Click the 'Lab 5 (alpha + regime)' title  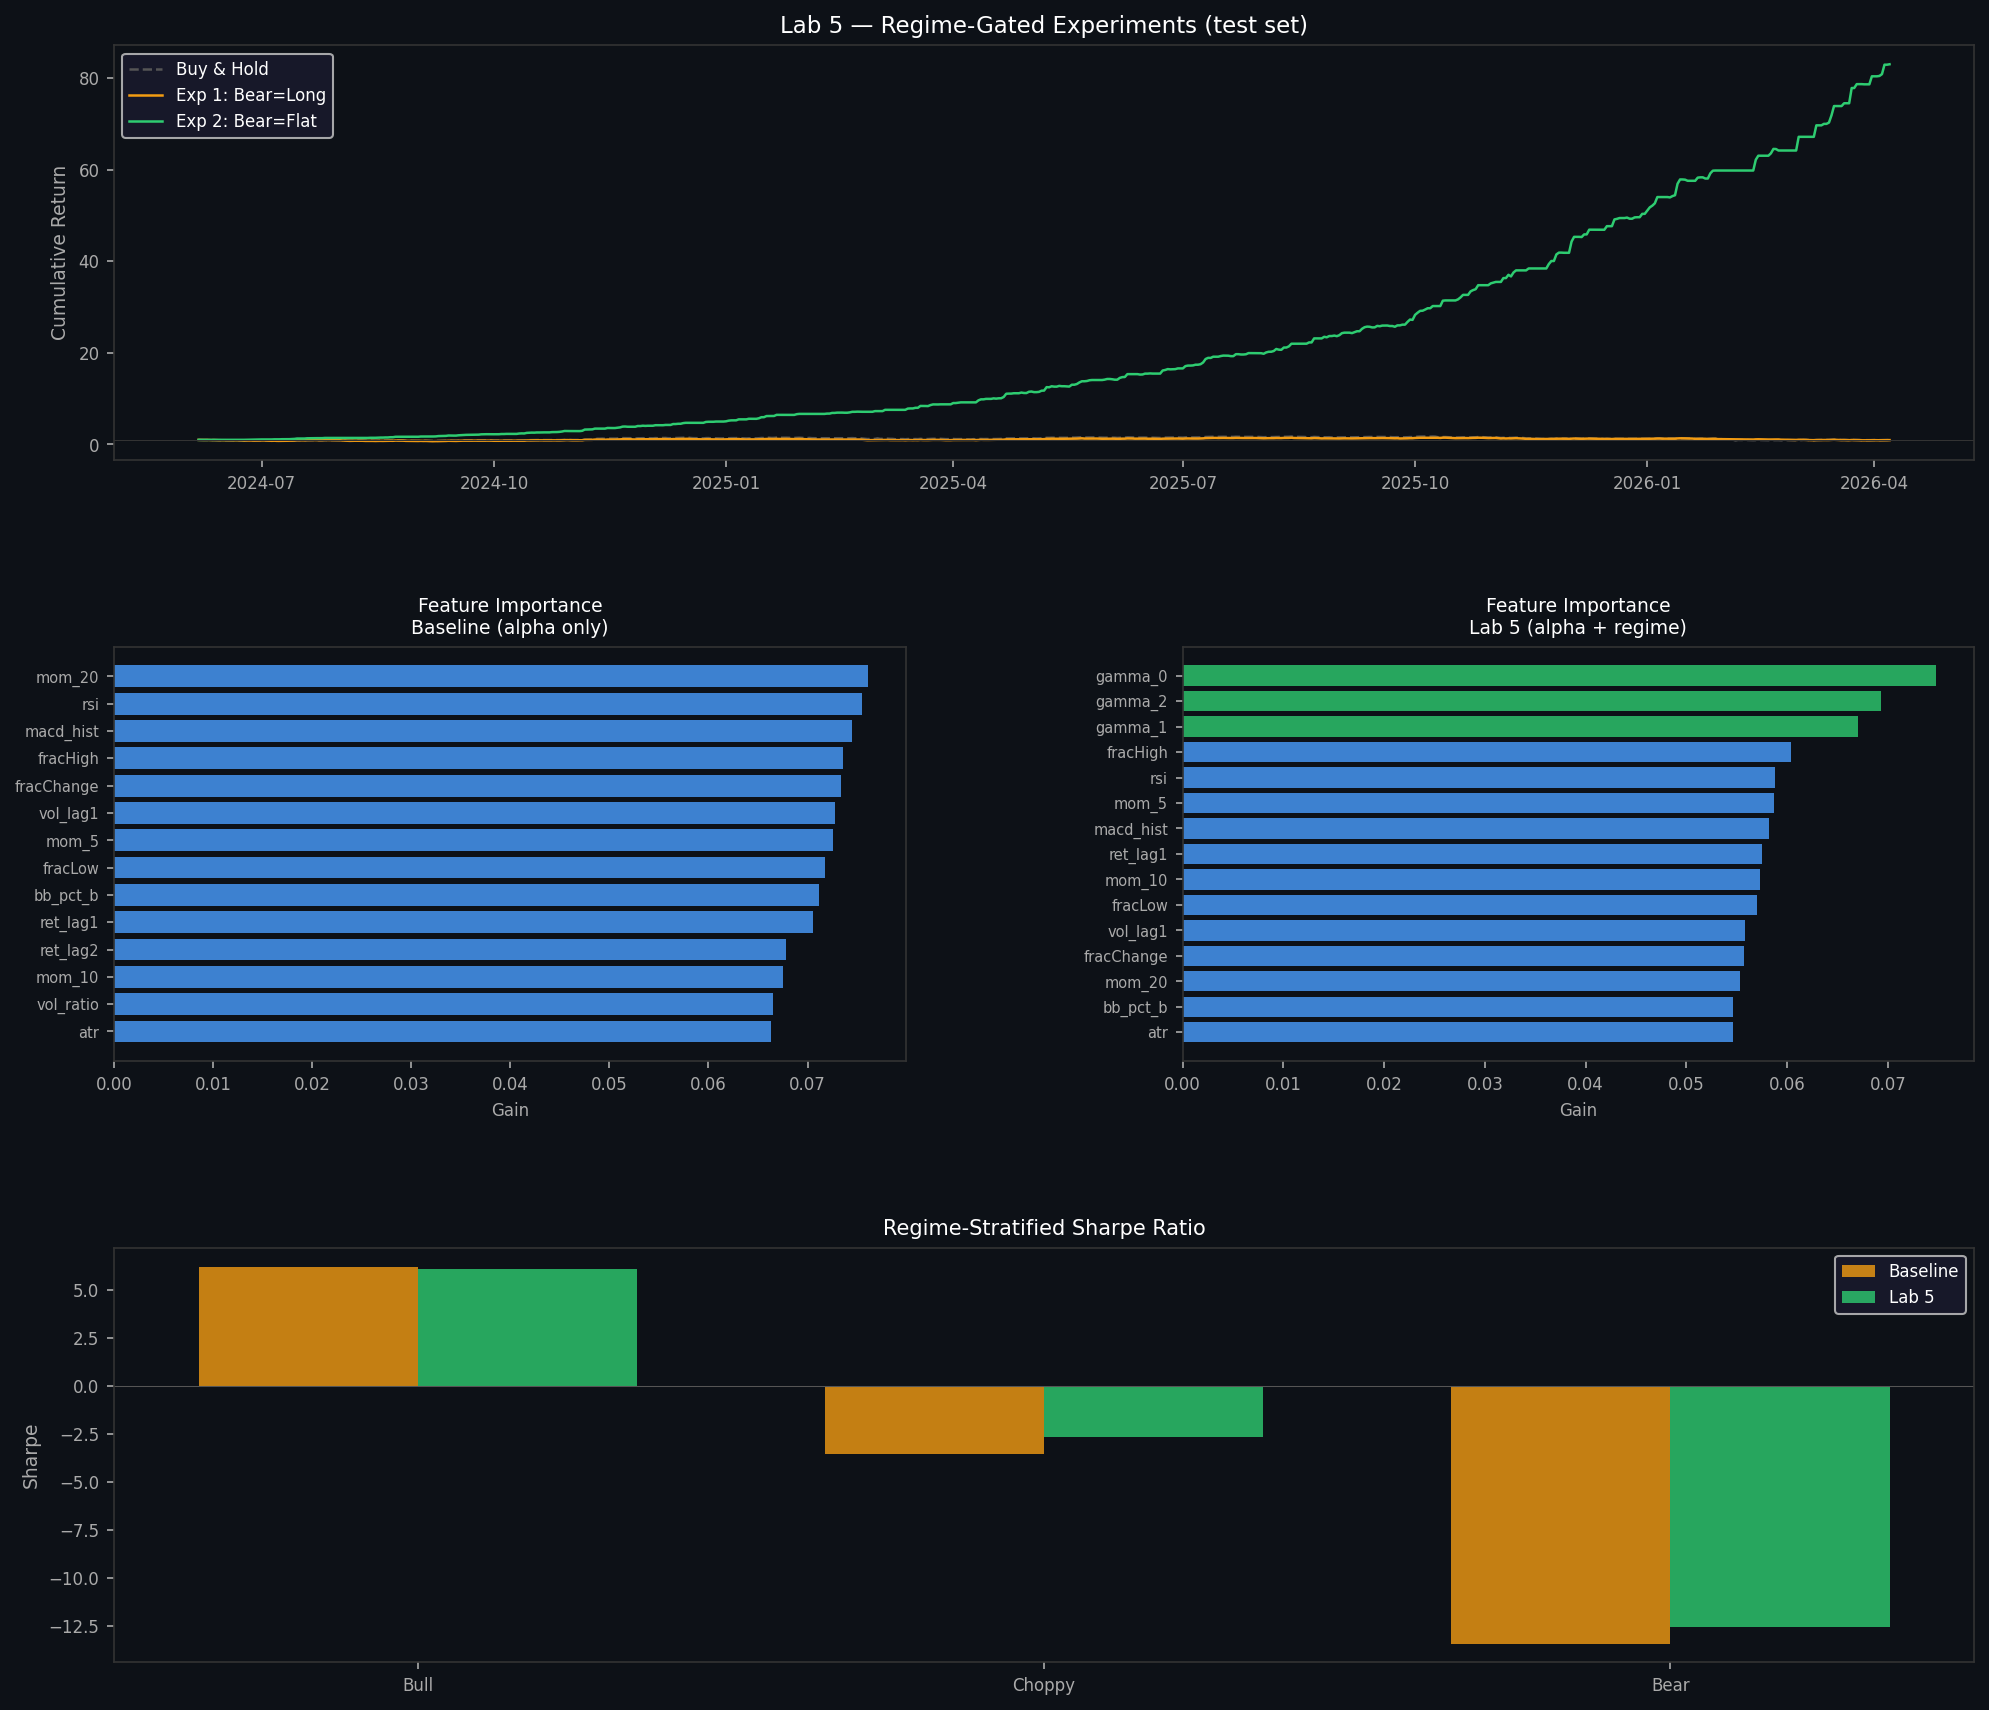[x=1578, y=628]
